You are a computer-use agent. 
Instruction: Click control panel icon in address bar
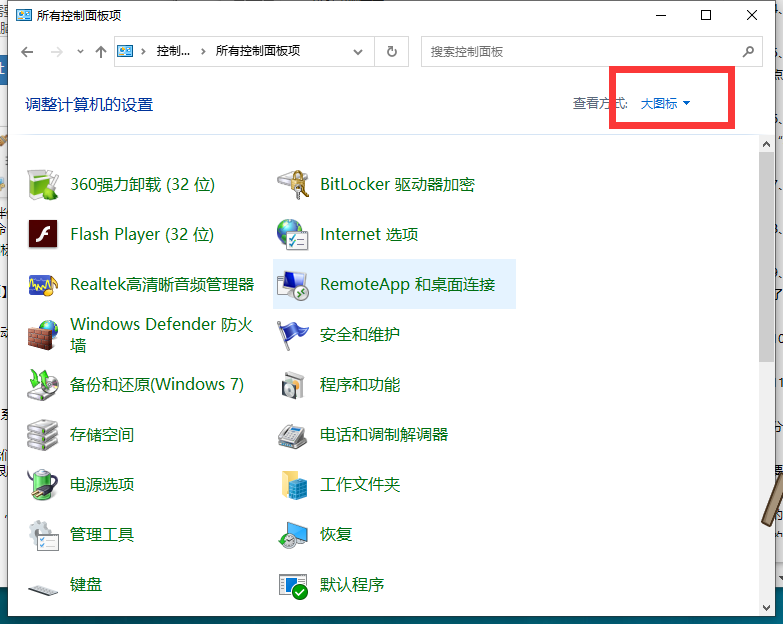[x=125, y=51]
